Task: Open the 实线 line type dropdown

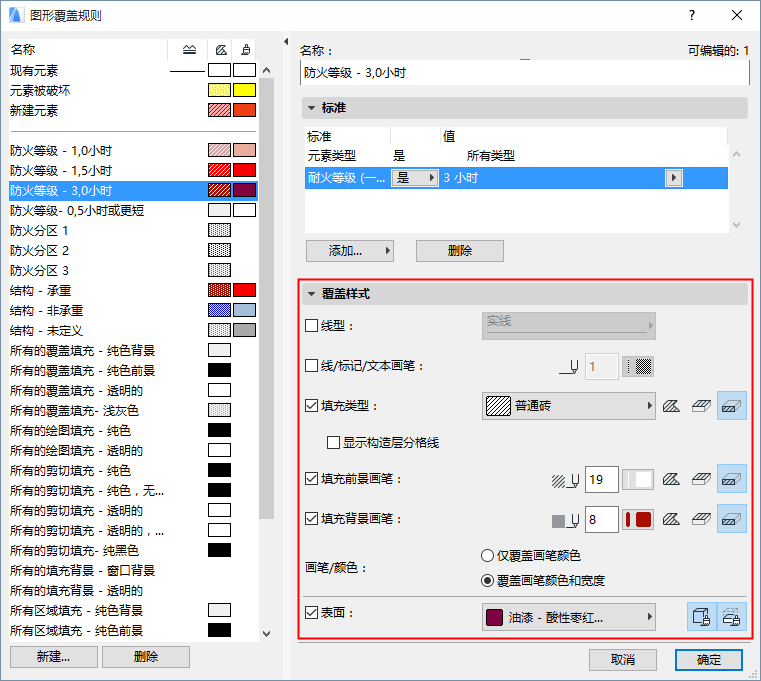Action: pyautogui.click(x=569, y=326)
